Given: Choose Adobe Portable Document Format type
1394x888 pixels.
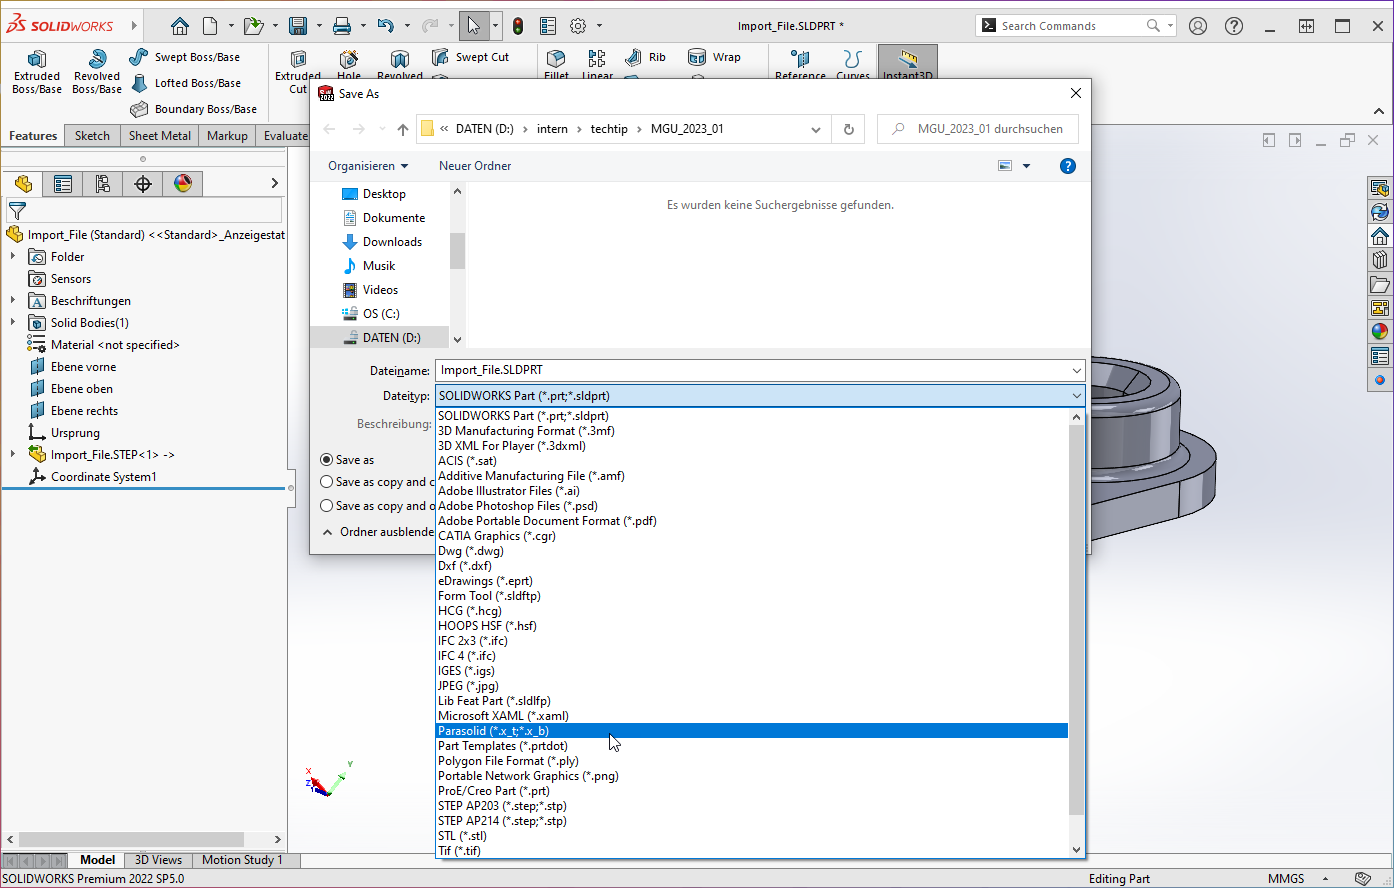Looking at the screenshot, I should tap(752, 521).
